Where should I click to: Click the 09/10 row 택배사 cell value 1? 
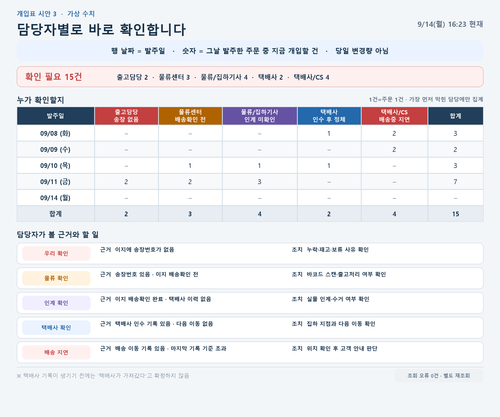329,165
